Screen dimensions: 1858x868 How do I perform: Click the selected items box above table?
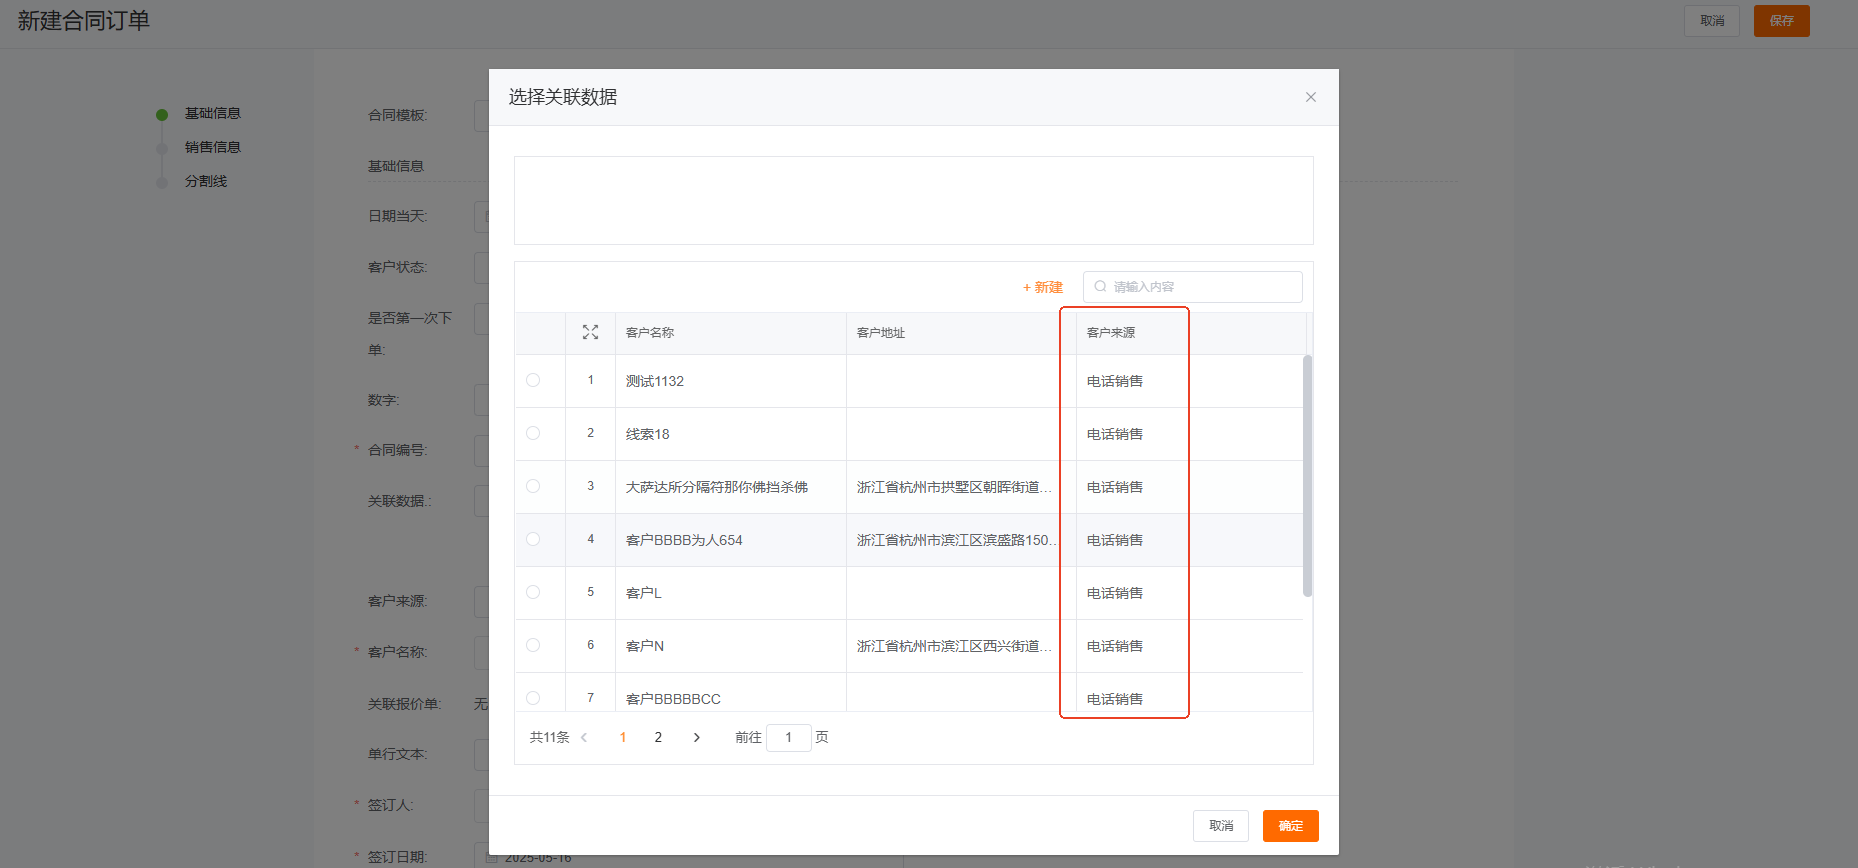coord(913,200)
